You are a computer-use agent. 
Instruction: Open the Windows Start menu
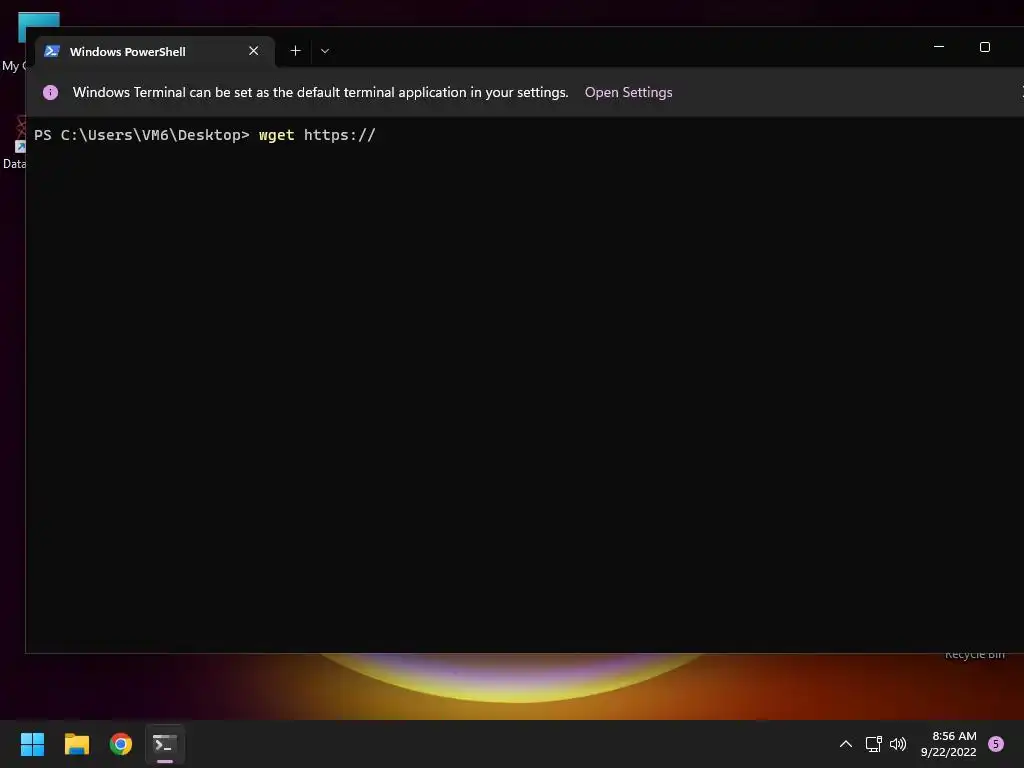33,744
